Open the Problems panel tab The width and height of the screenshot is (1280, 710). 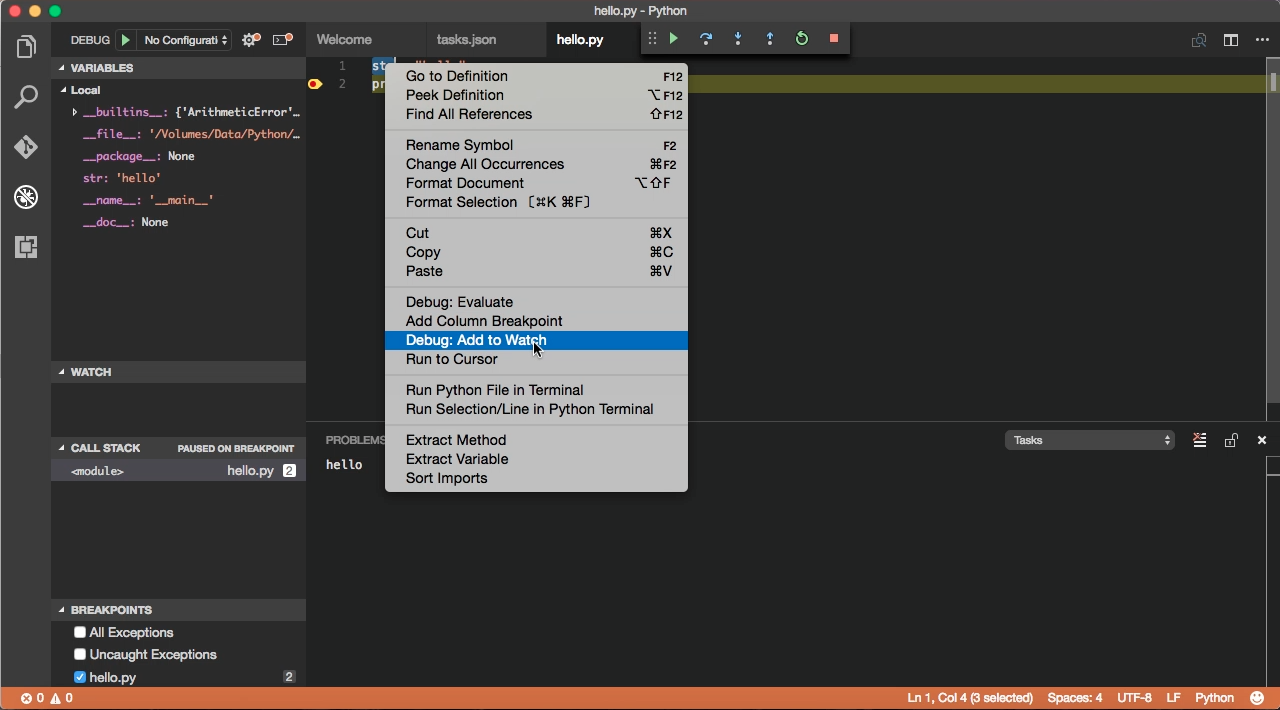click(355, 440)
